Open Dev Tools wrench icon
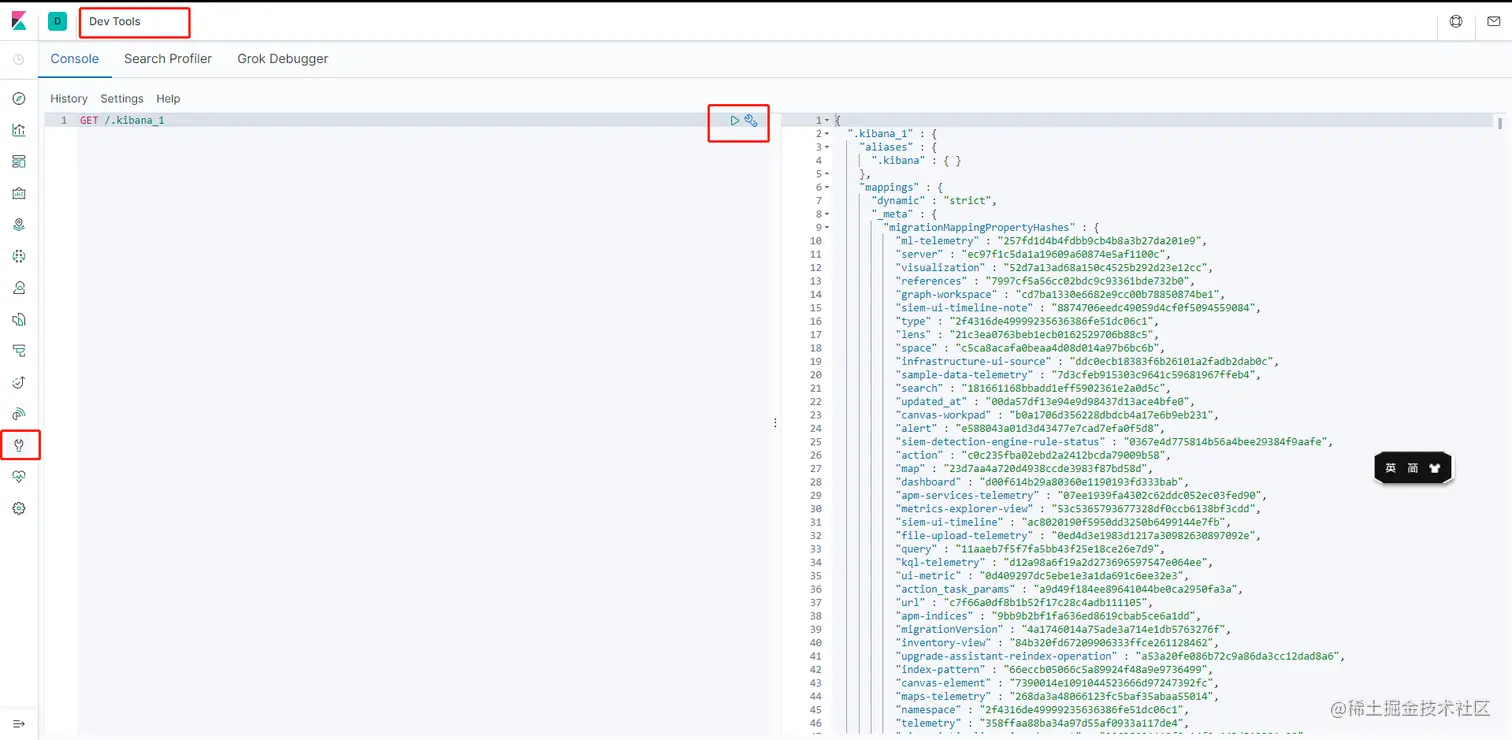The height and width of the screenshot is (740, 1512). point(18,445)
